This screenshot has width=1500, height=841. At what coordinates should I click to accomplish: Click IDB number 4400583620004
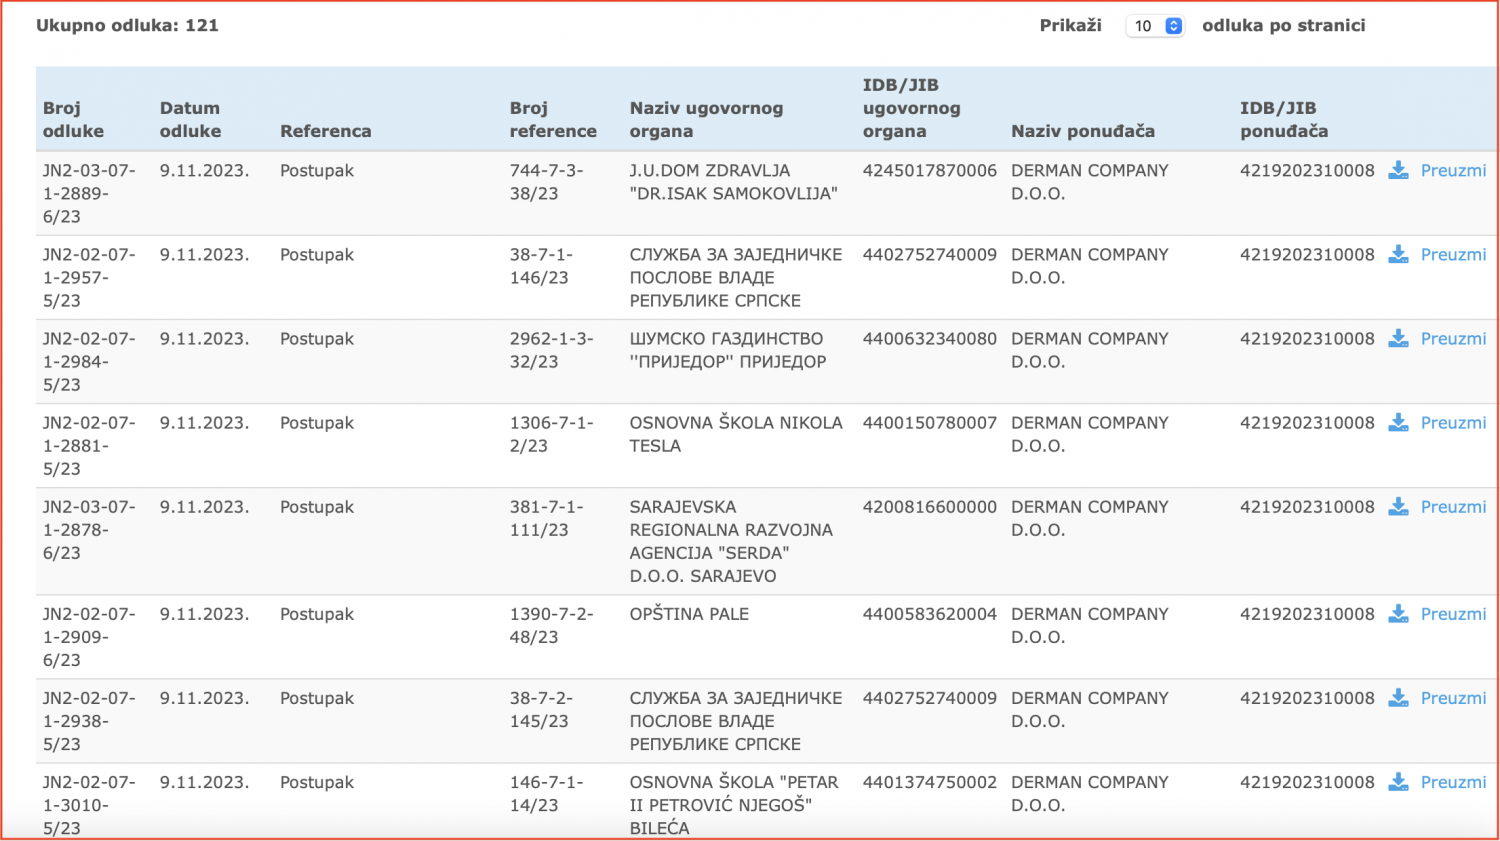(x=930, y=614)
